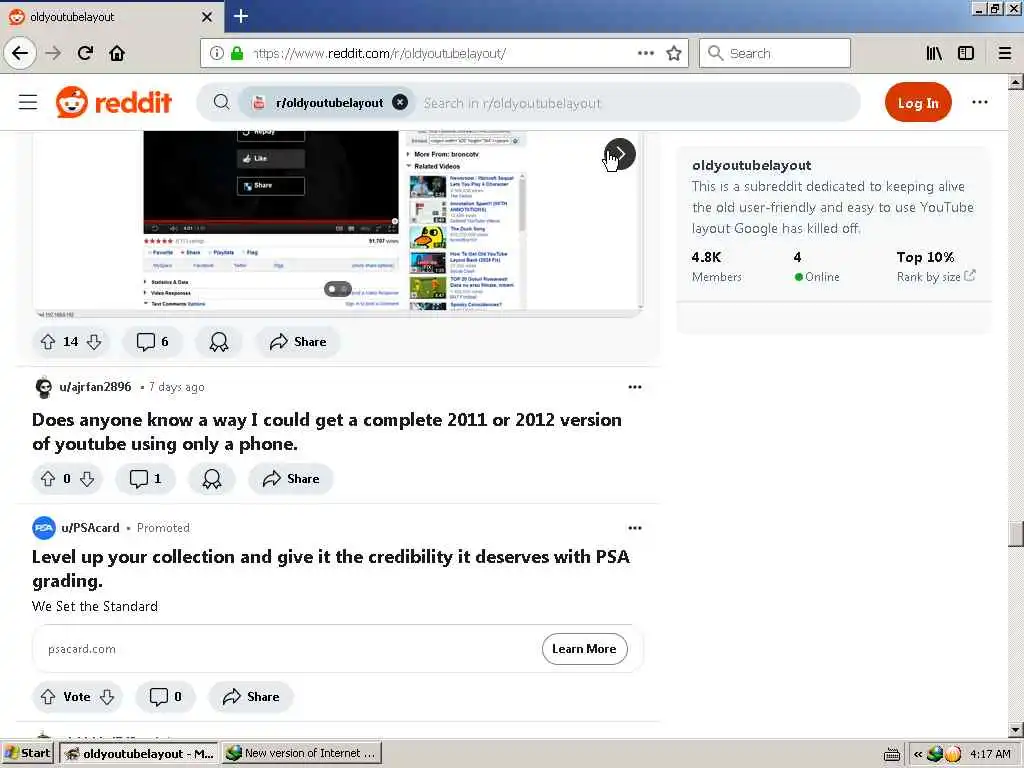Click the Reddit search magnifier icon
Screen dimensions: 1024x768
point(221,102)
